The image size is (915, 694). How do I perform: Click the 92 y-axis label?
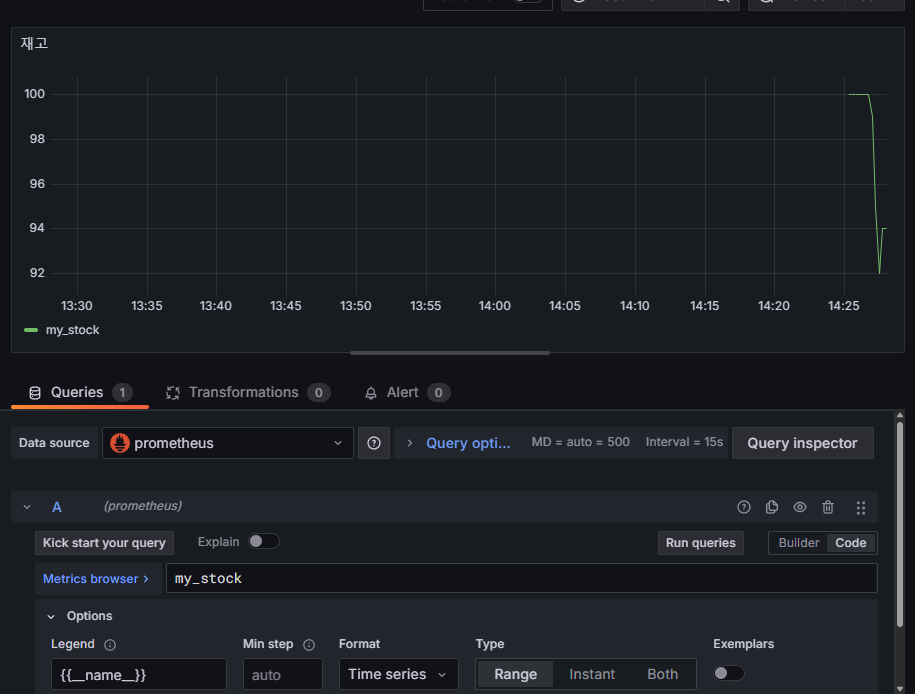[37, 273]
